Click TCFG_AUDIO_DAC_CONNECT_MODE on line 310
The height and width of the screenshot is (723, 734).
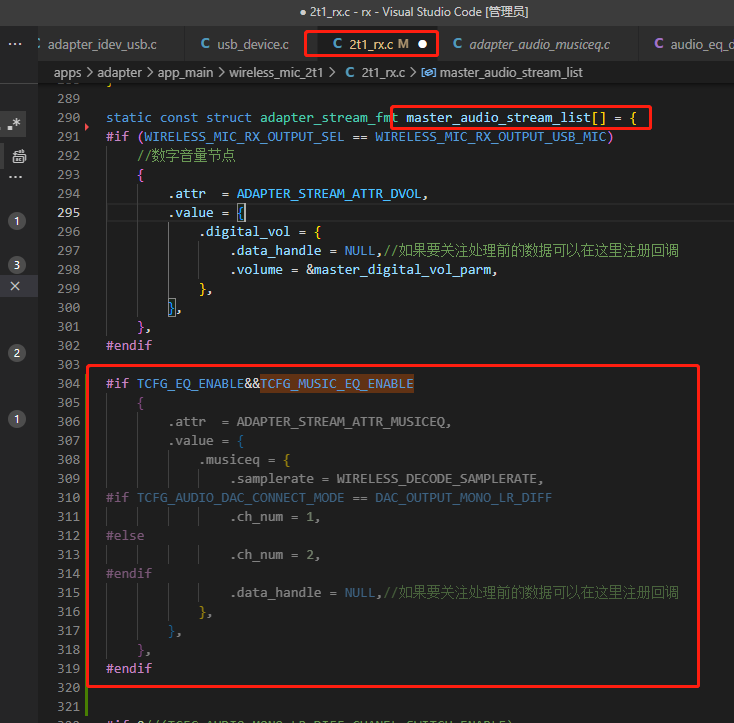click(x=240, y=498)
